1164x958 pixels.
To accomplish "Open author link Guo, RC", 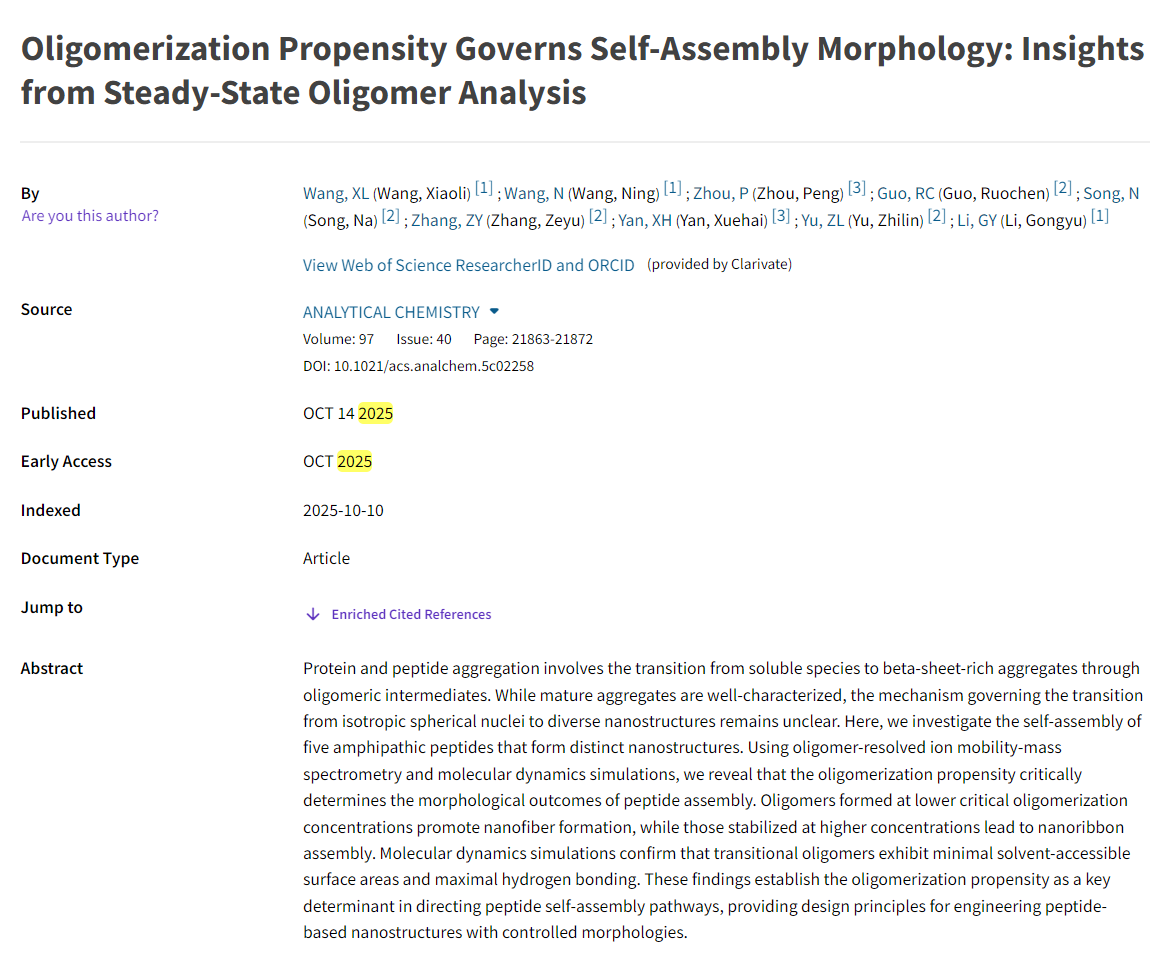I will click(x=905, y=194).
